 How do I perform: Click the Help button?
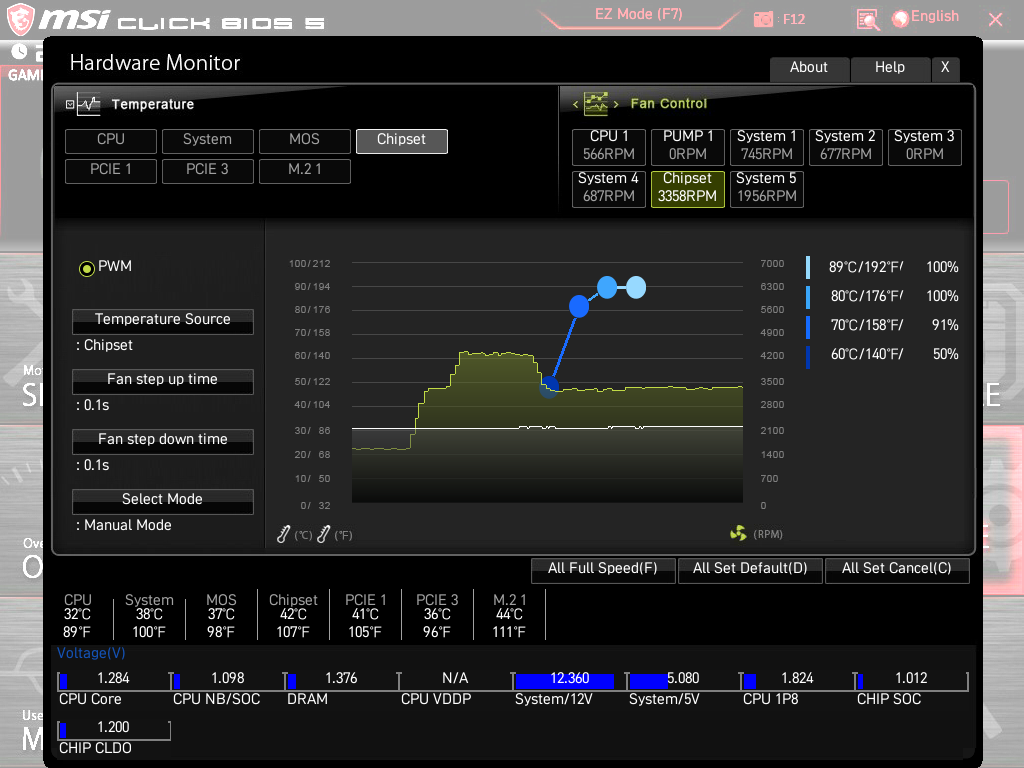tap(890, 68)
